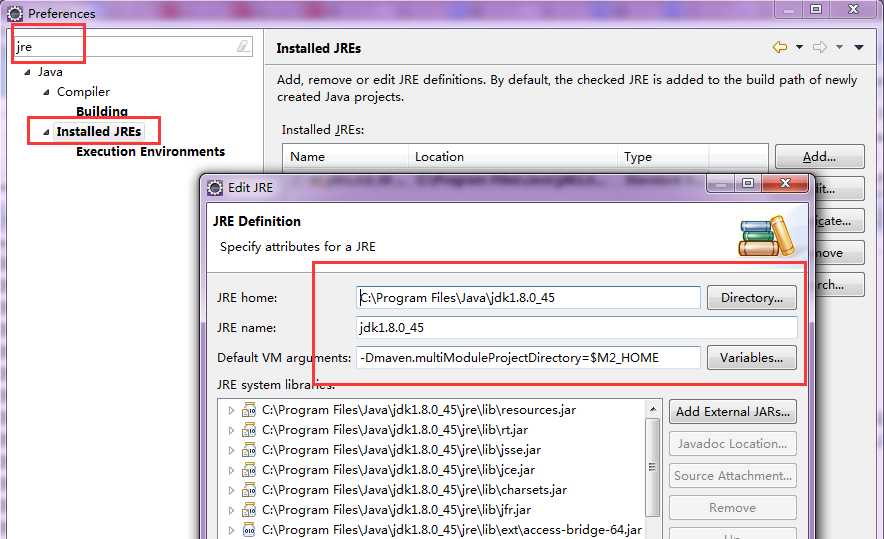Open the back history dropdown arrow
884x539 pixels.
coord(799,47)
